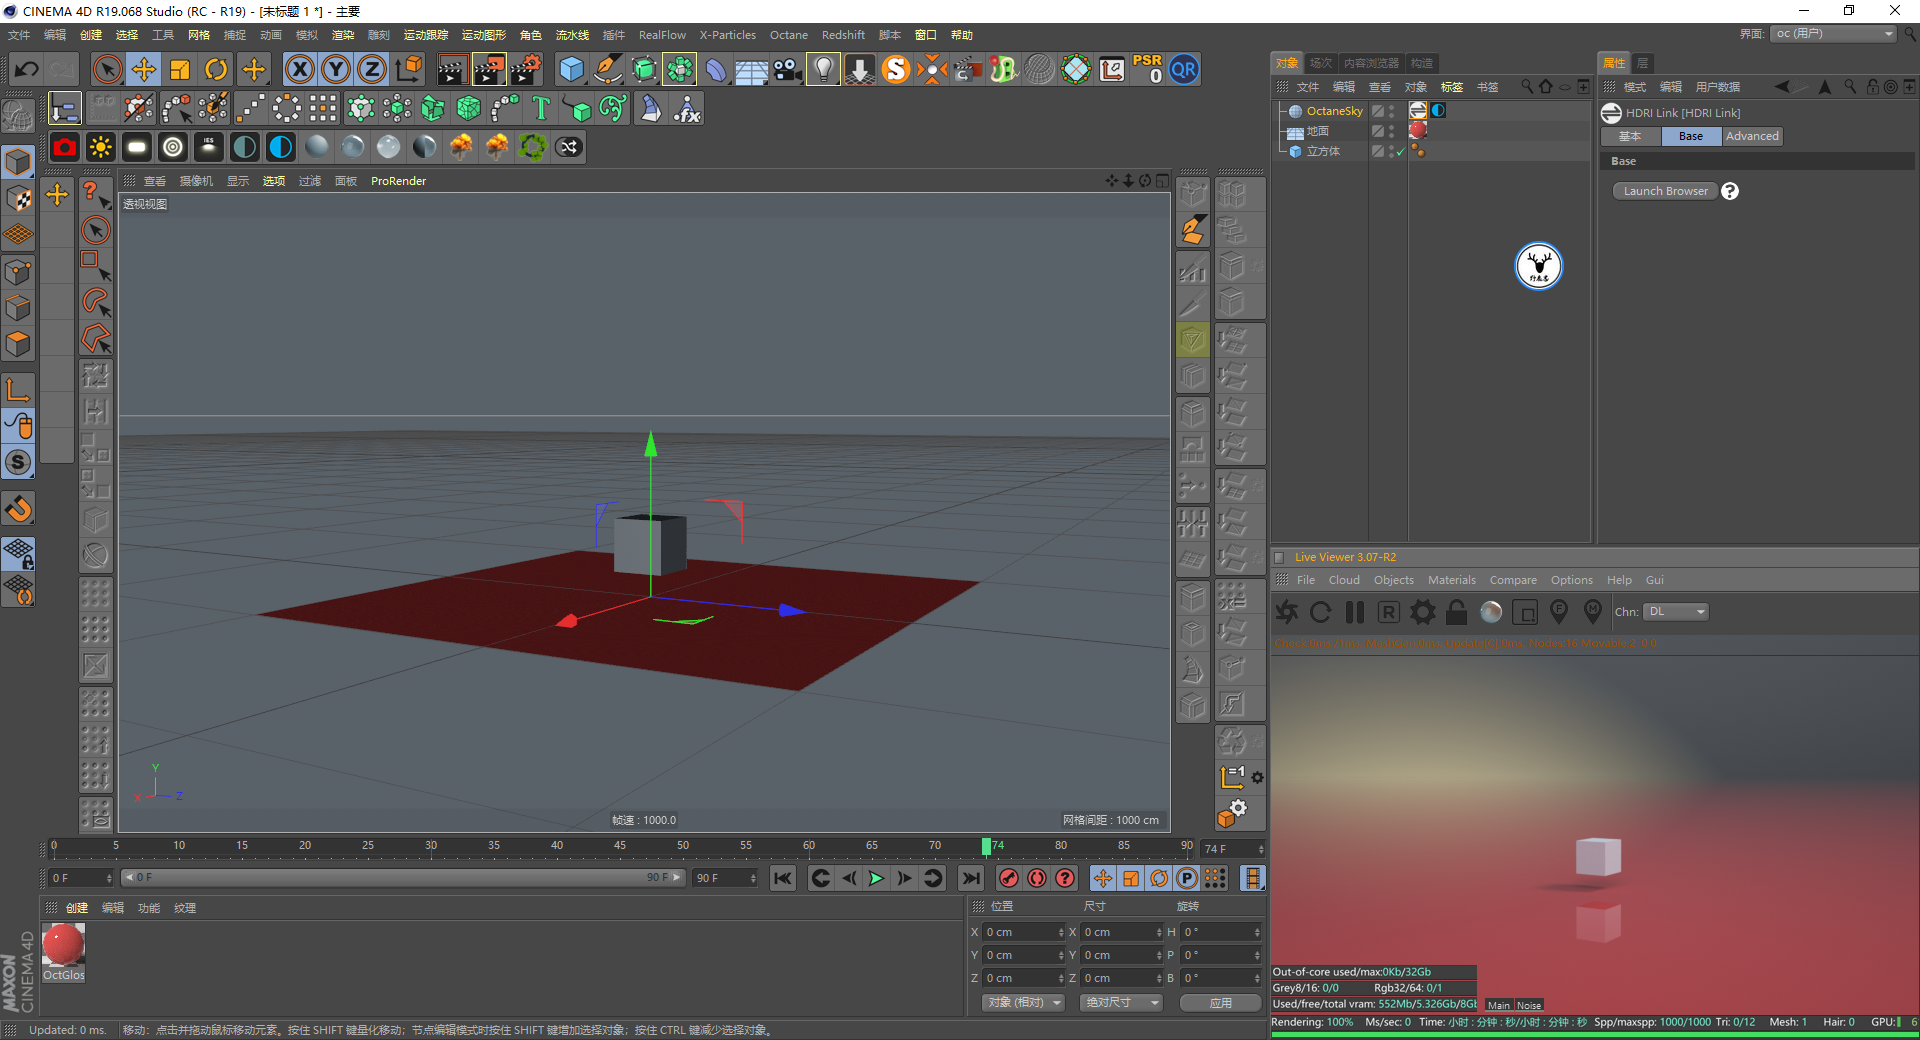Click the material picker M pin icon
The height and width of the screenshot is (1040, 1920).
(1592, 611)
